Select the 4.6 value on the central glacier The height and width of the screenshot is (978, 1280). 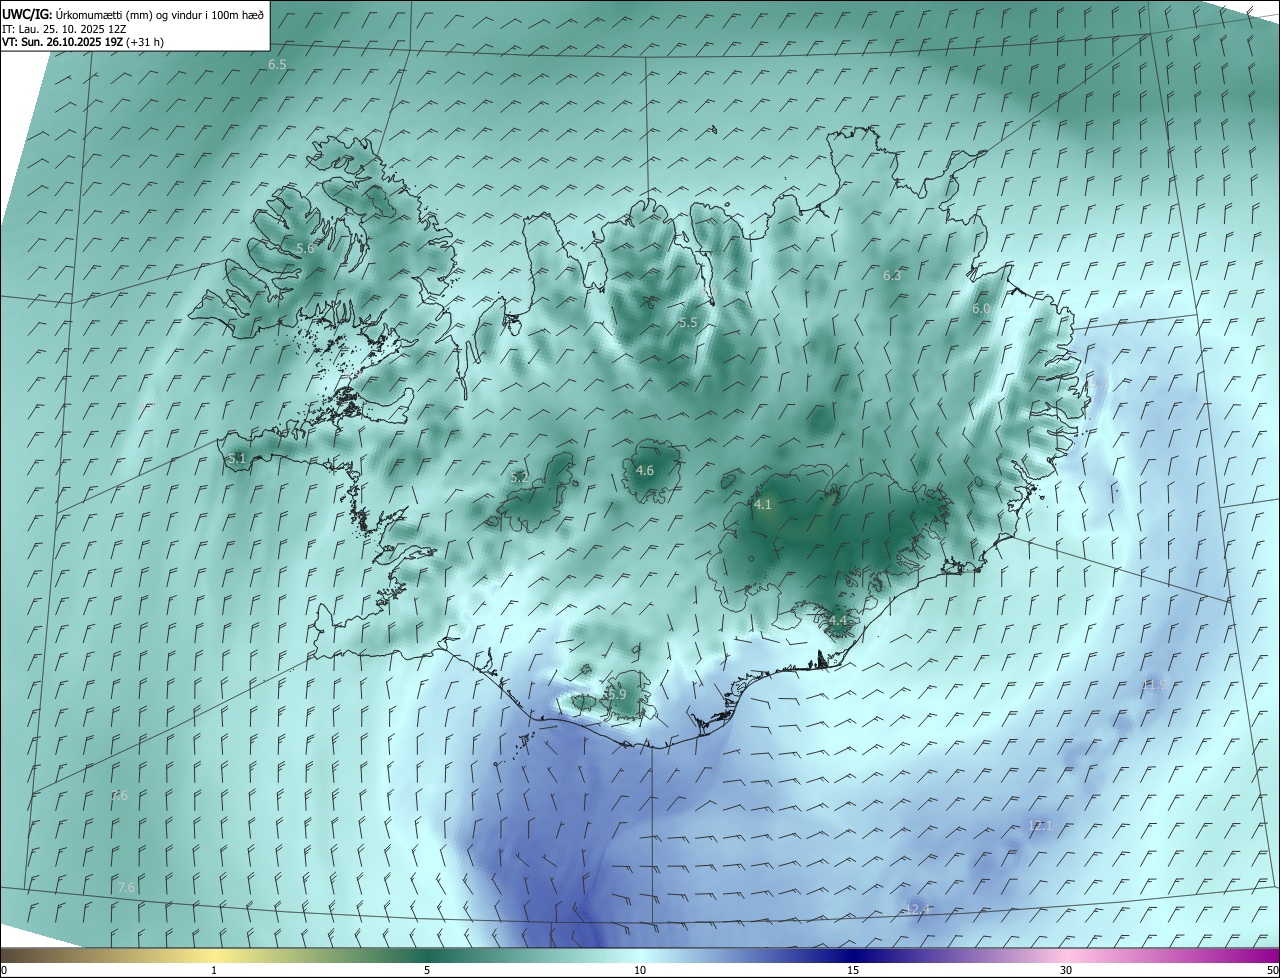pyautogui.click(x=645, y=470)
